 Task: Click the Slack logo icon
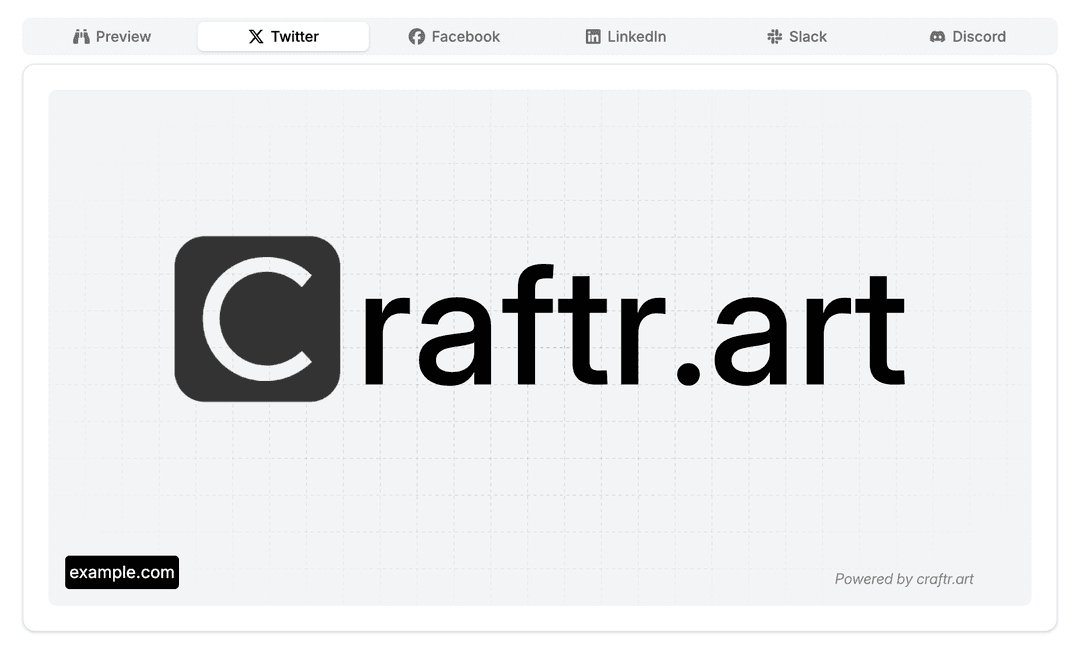[x=775, y=37]
